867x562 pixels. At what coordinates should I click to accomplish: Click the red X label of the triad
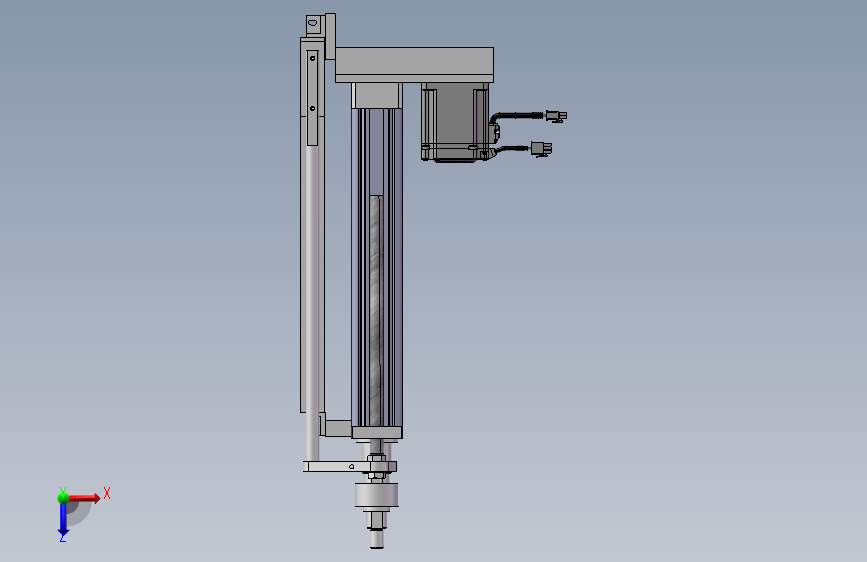coord(107,493)
